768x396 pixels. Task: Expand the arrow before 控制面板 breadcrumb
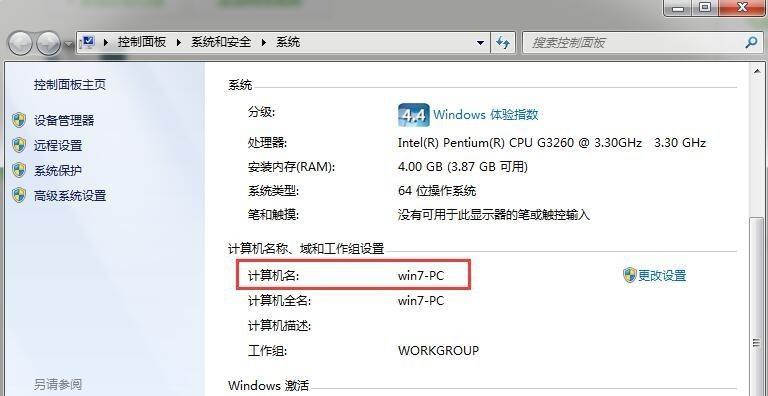click(106, 42)
